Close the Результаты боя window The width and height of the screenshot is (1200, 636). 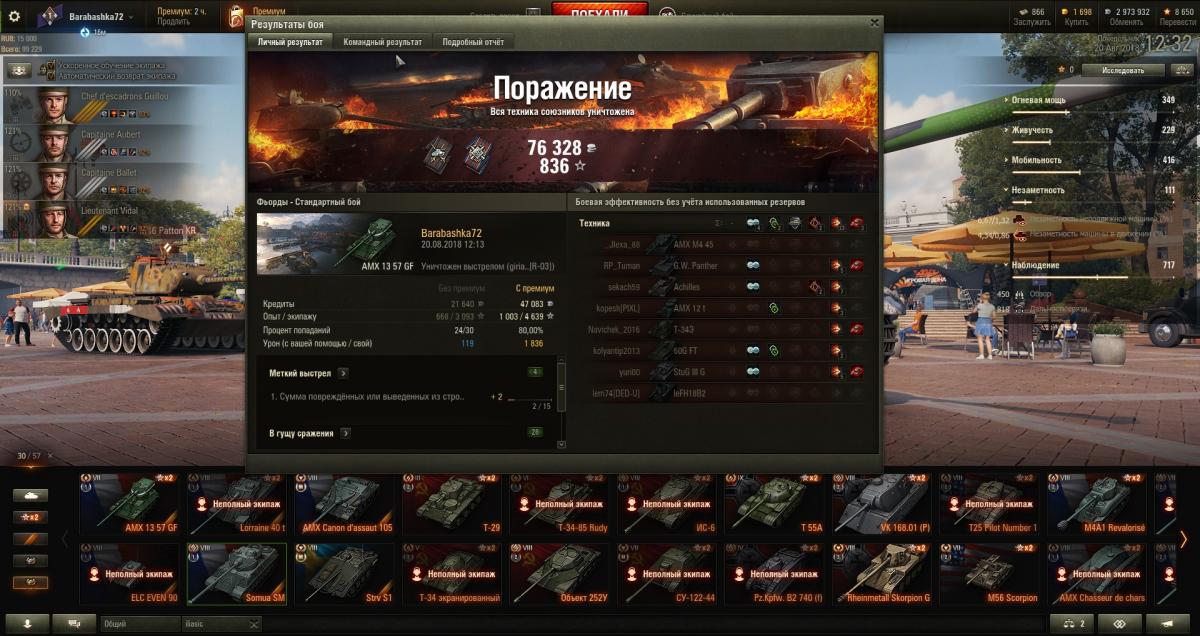coord(874,21)
